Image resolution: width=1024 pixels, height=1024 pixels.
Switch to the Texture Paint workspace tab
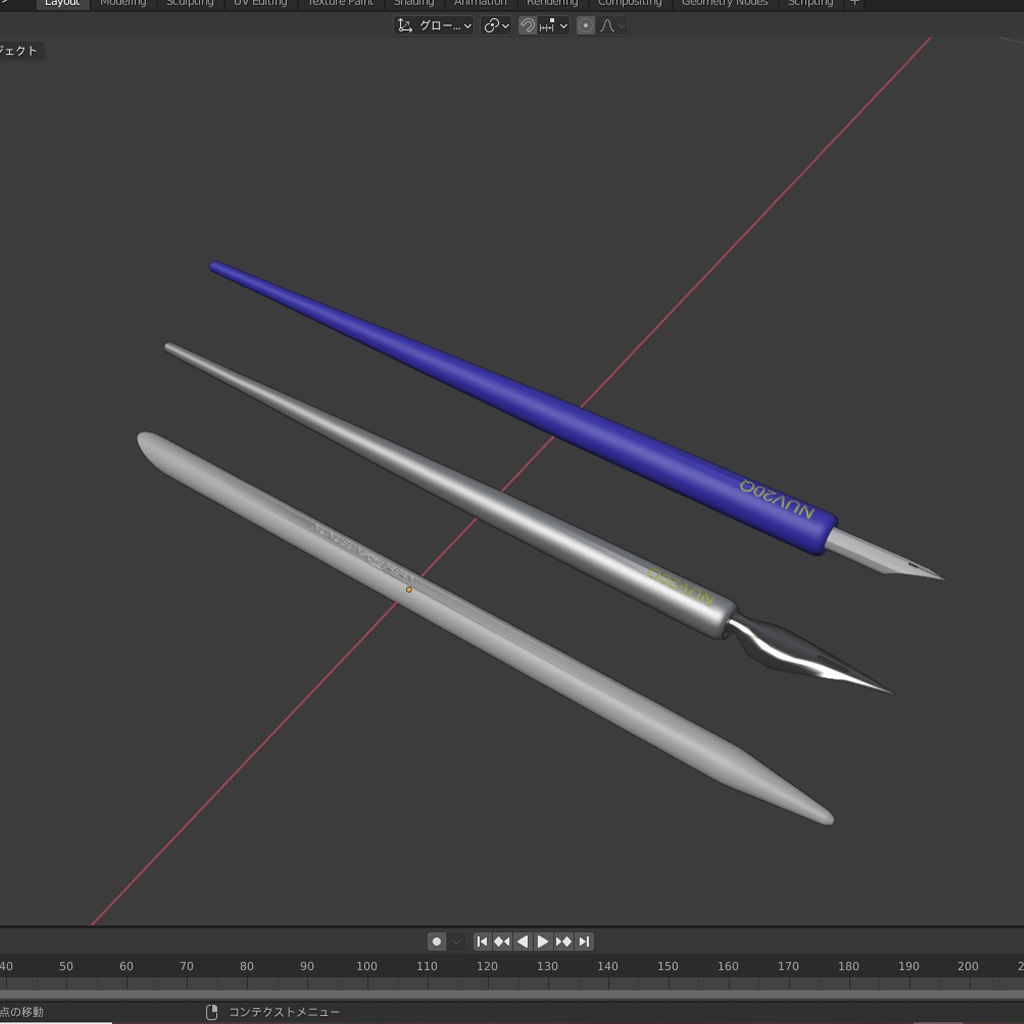[340, 3]
